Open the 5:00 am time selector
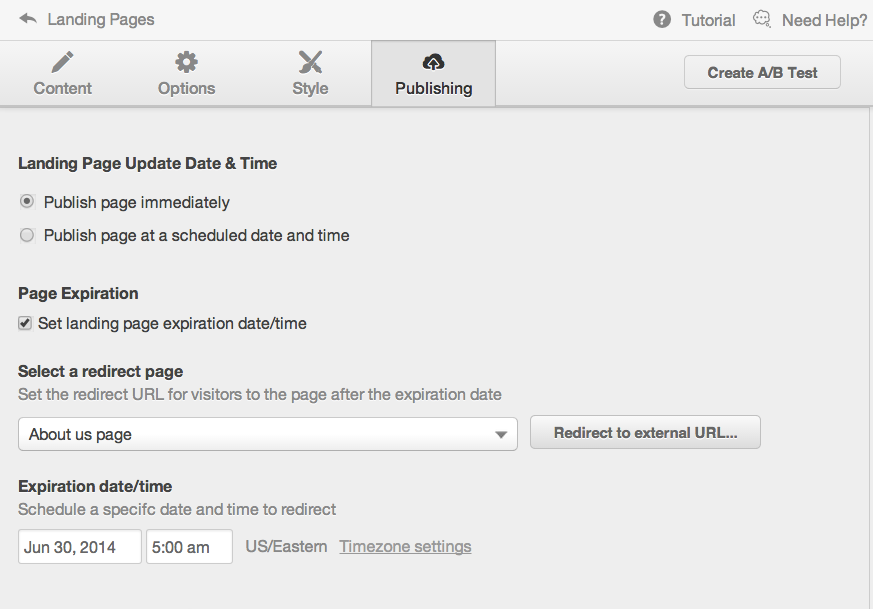 (x=189, y=547)
